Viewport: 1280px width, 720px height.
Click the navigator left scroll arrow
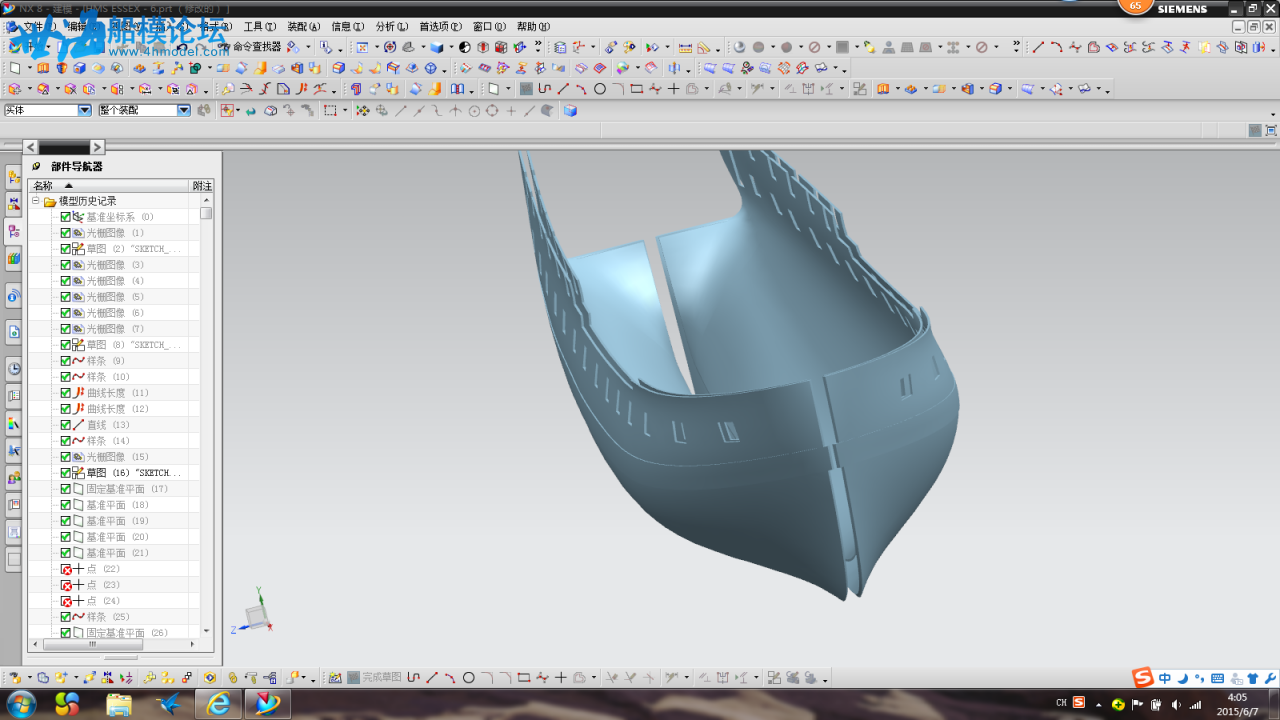30,147
